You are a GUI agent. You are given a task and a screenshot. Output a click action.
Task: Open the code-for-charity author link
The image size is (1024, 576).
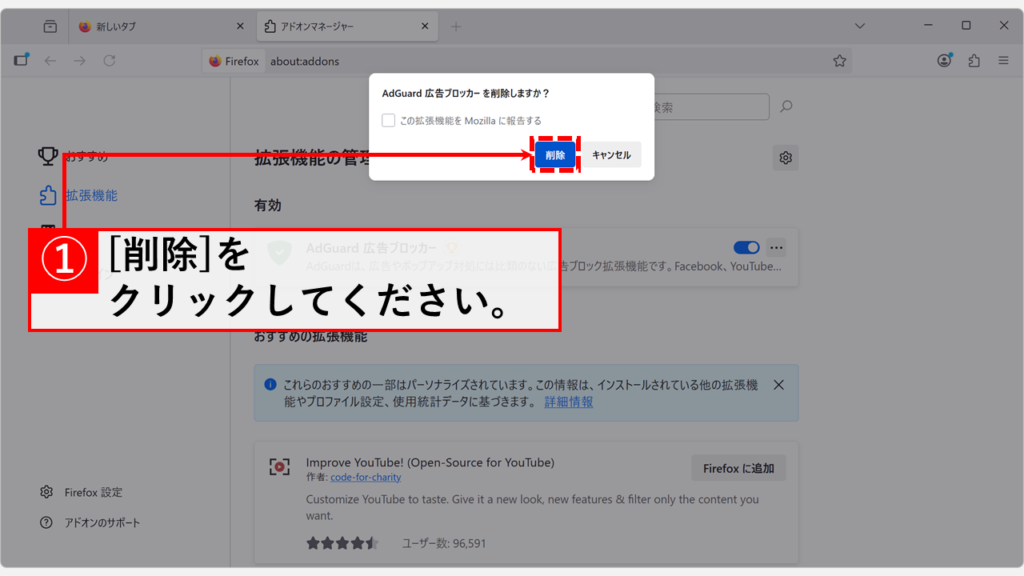(366, 477)
